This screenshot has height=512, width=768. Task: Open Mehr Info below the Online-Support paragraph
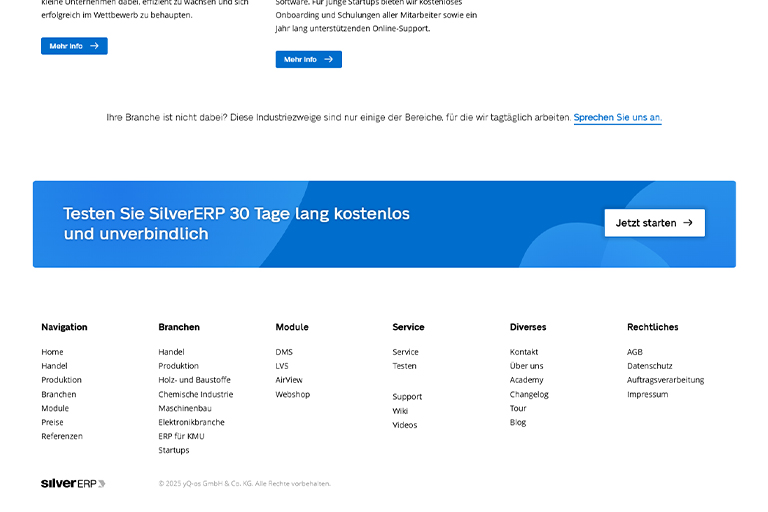[x=309, y=59]
